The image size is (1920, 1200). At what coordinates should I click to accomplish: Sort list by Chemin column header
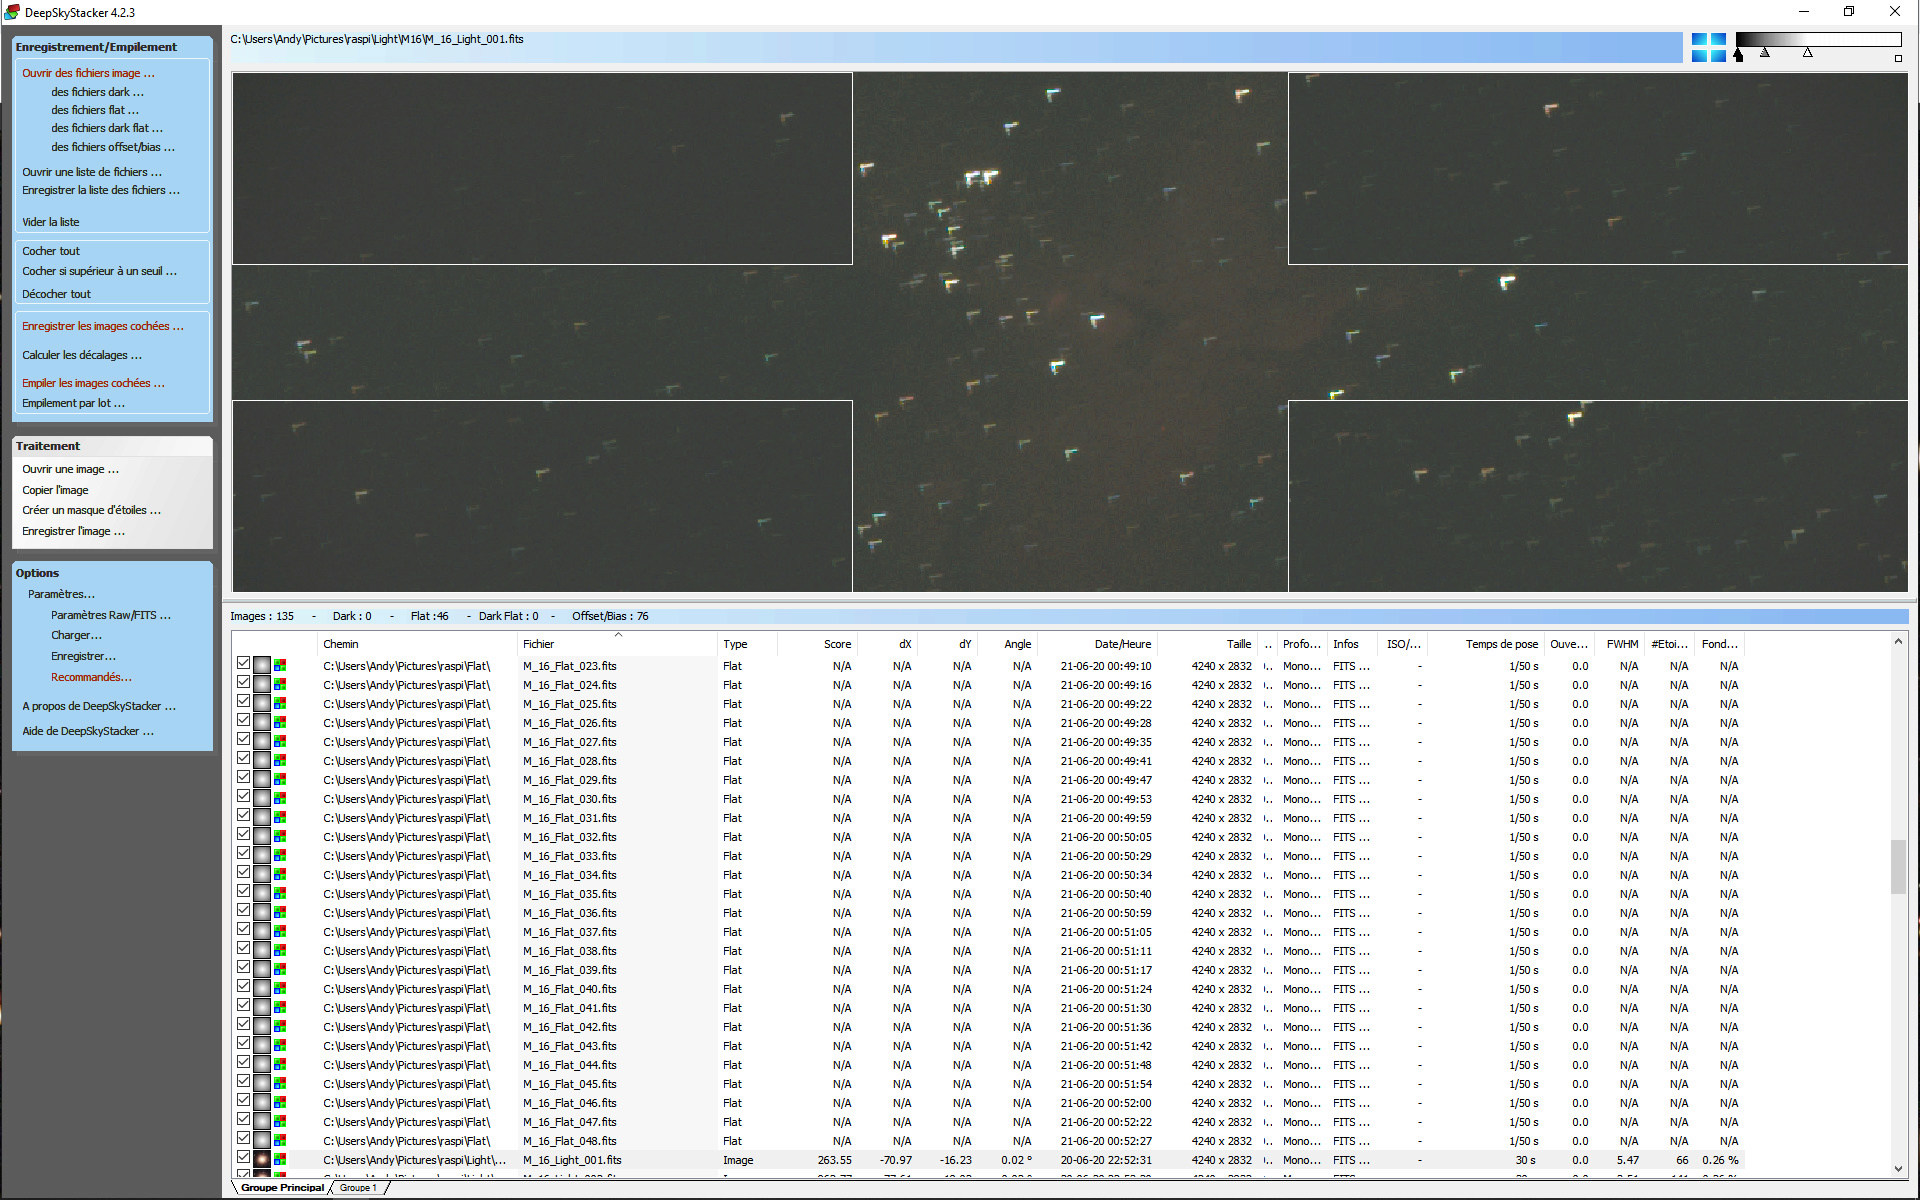[x=417, y=644]
